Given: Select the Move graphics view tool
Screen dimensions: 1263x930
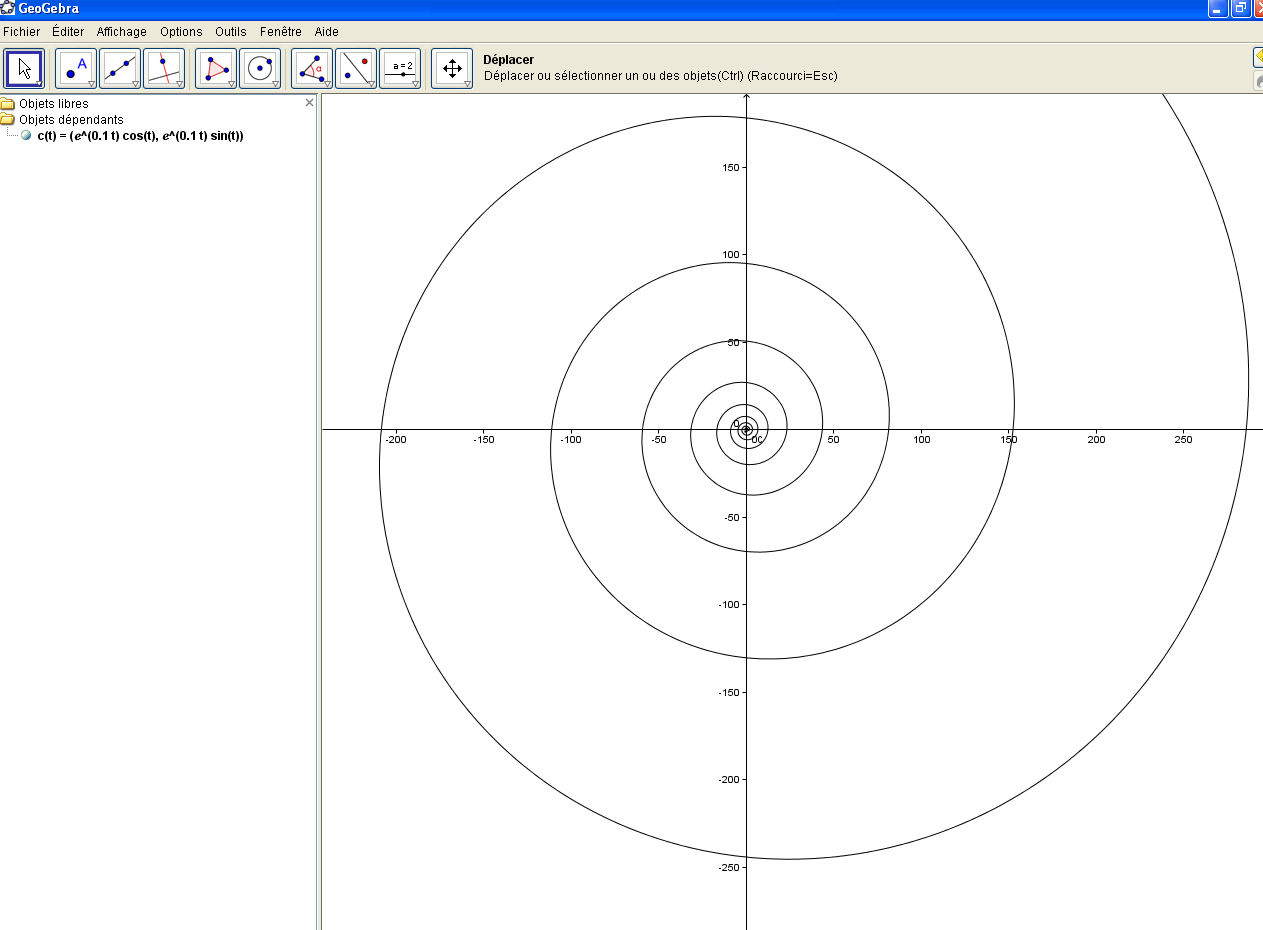Looking at the screenshot, I should [452, 69].
